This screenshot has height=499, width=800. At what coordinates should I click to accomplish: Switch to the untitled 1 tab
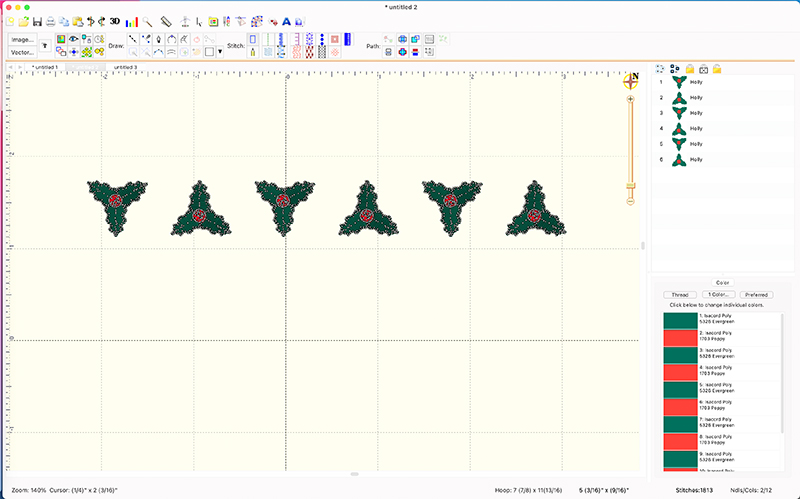click(x=45, y=67)
